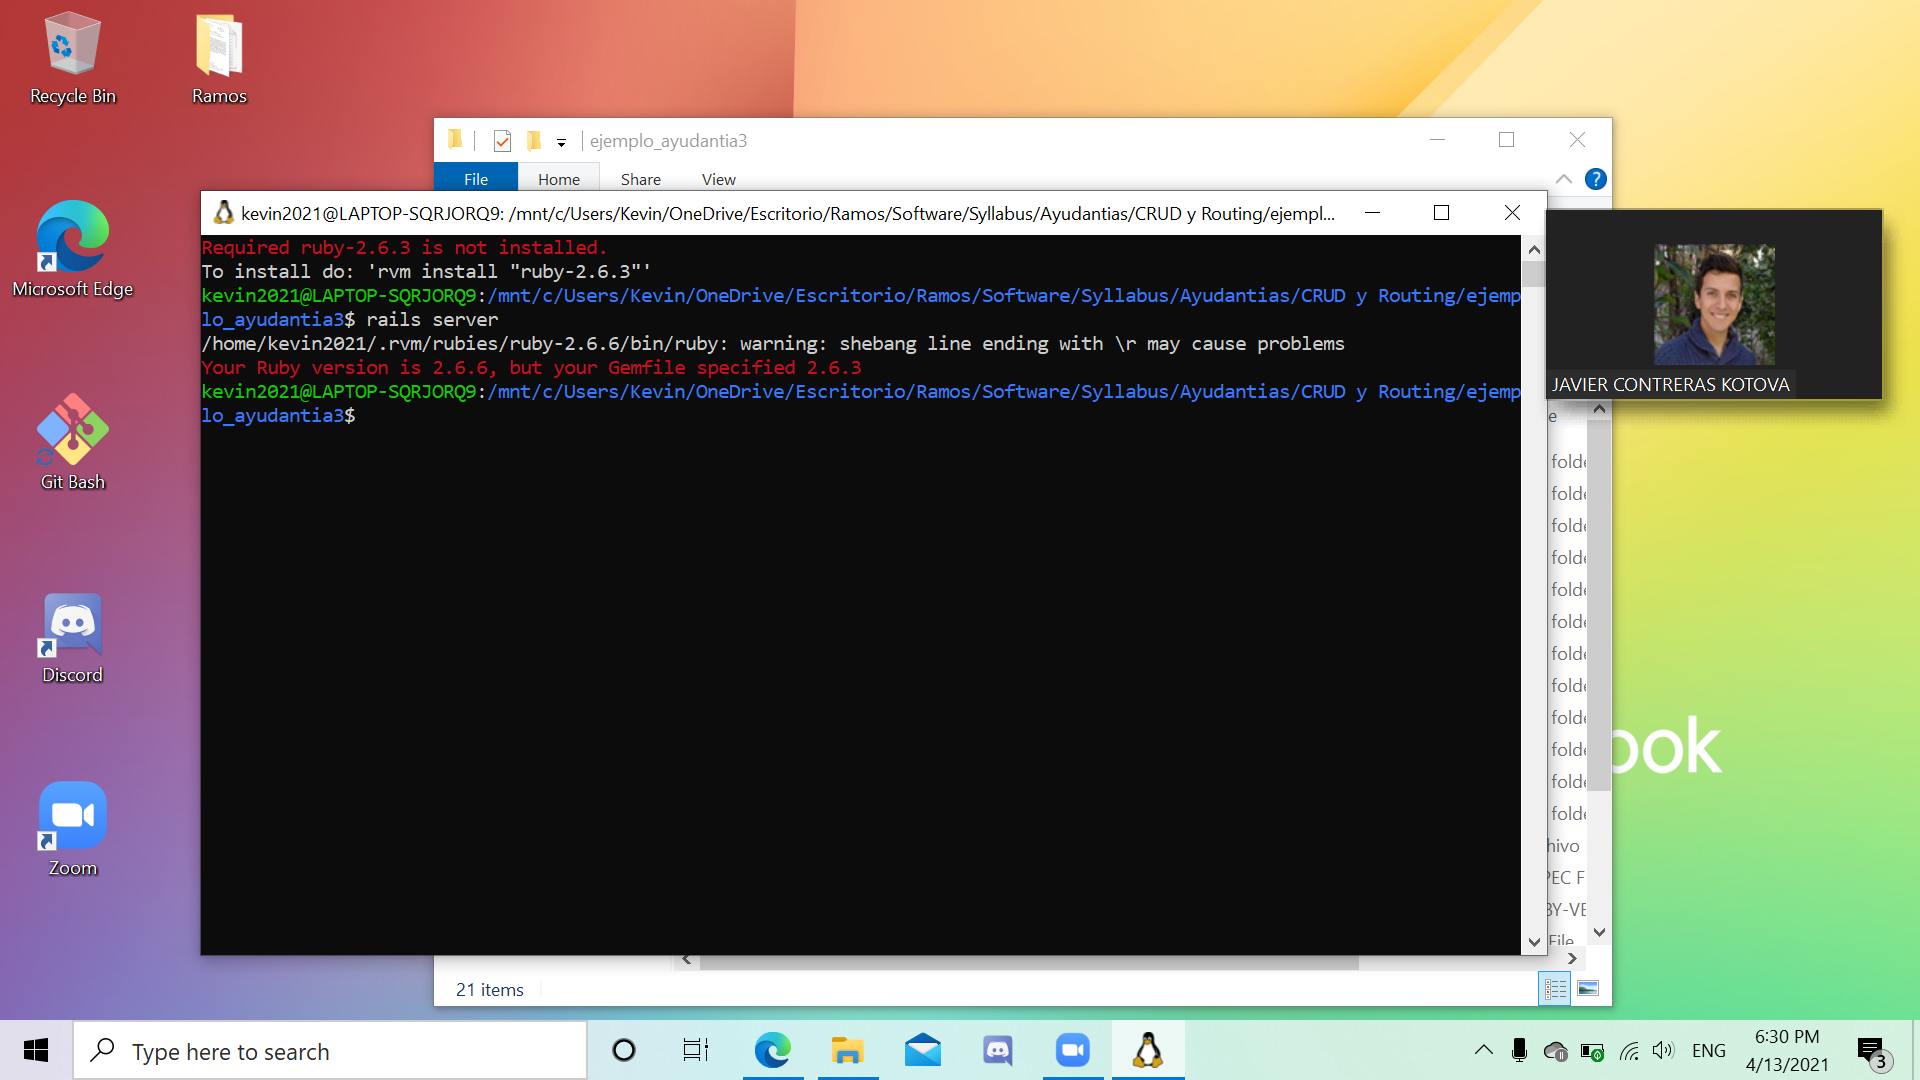
Task: Switch to the View tab in File Explorer
Action: point(718,179)
